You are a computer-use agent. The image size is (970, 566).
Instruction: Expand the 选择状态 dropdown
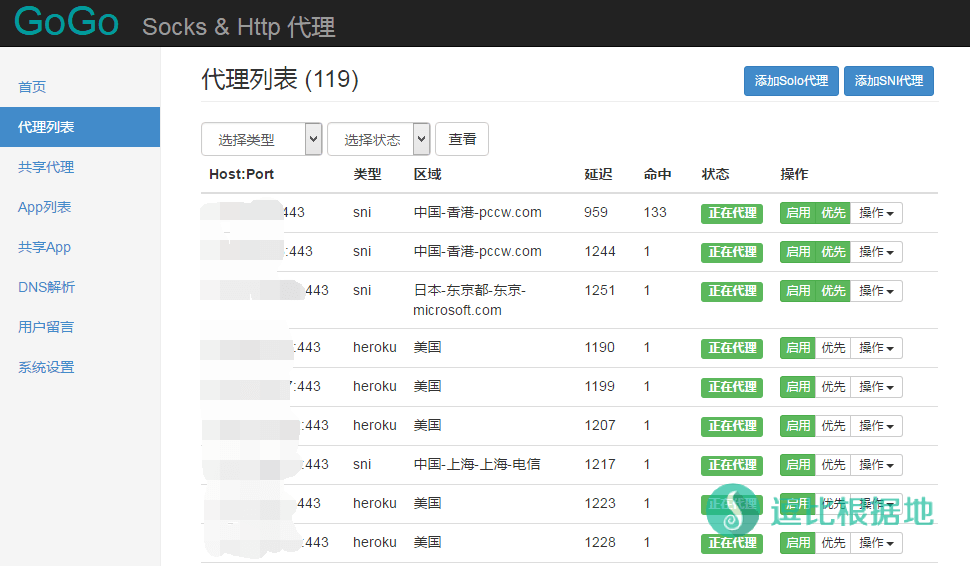pyautogui.click(x=378, y=140)
